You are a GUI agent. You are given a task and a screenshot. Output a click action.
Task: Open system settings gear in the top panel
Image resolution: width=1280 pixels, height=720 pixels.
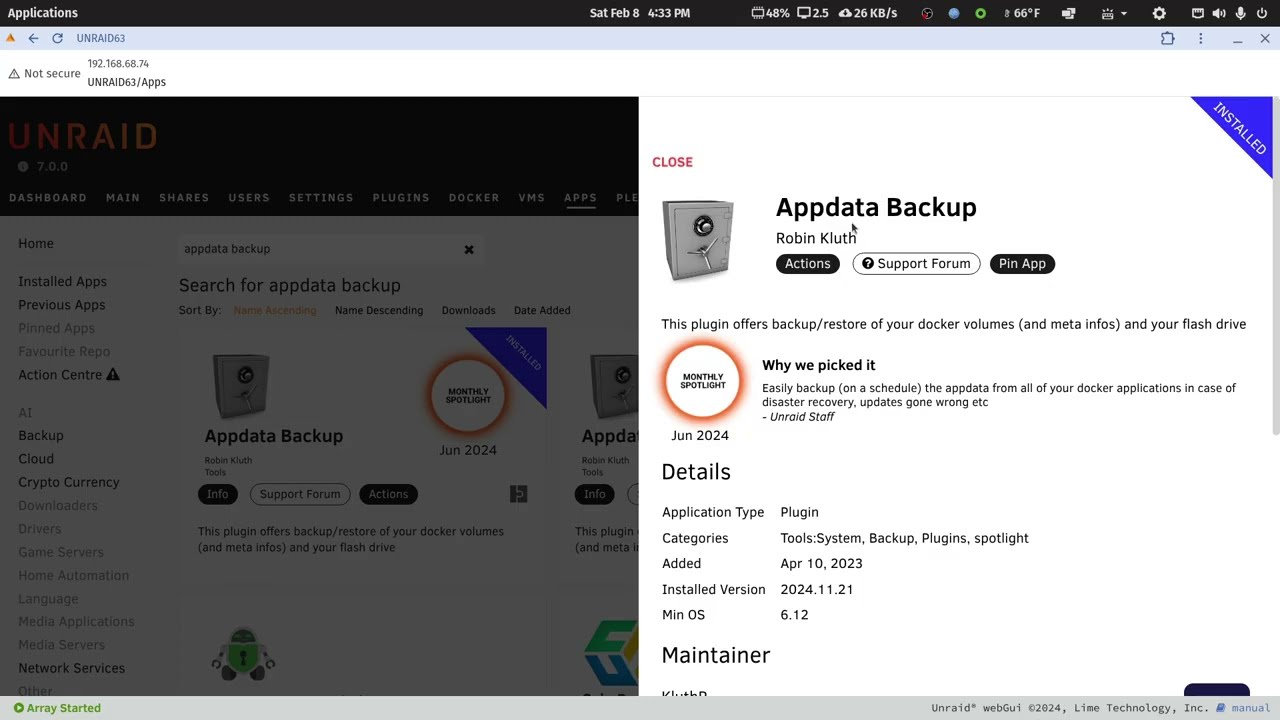1159,13
